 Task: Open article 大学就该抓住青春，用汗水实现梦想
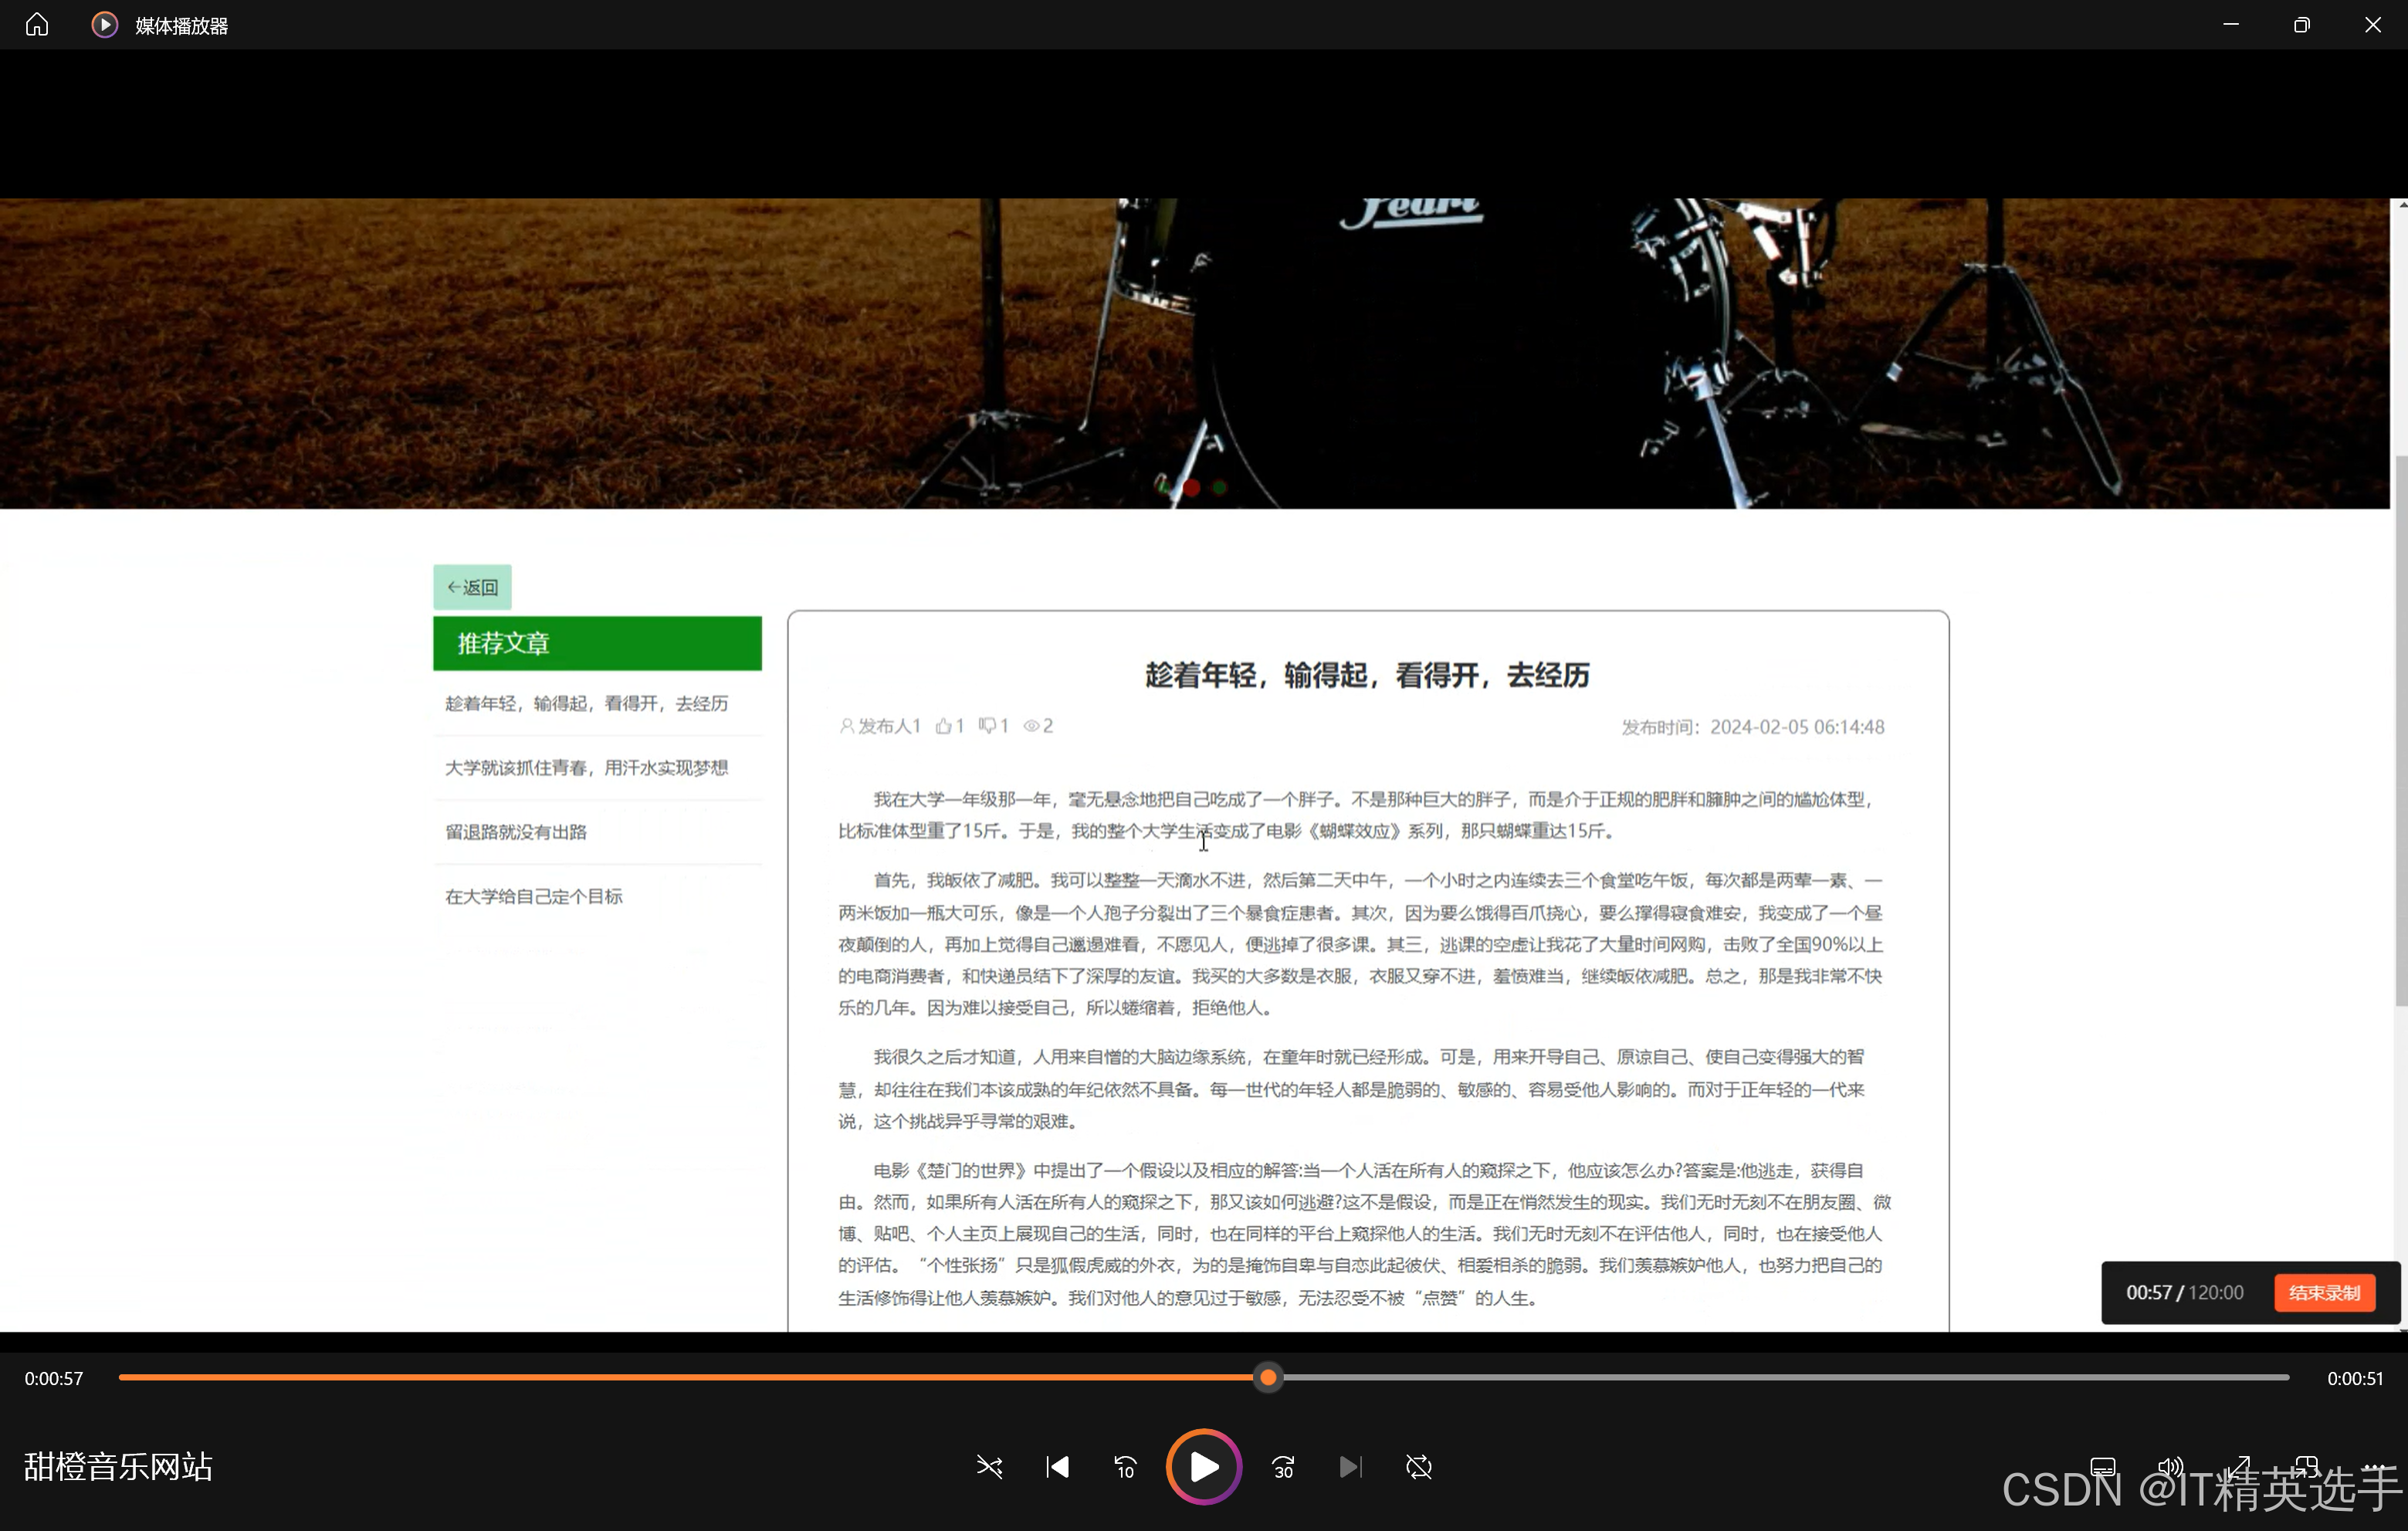[586, 768]
